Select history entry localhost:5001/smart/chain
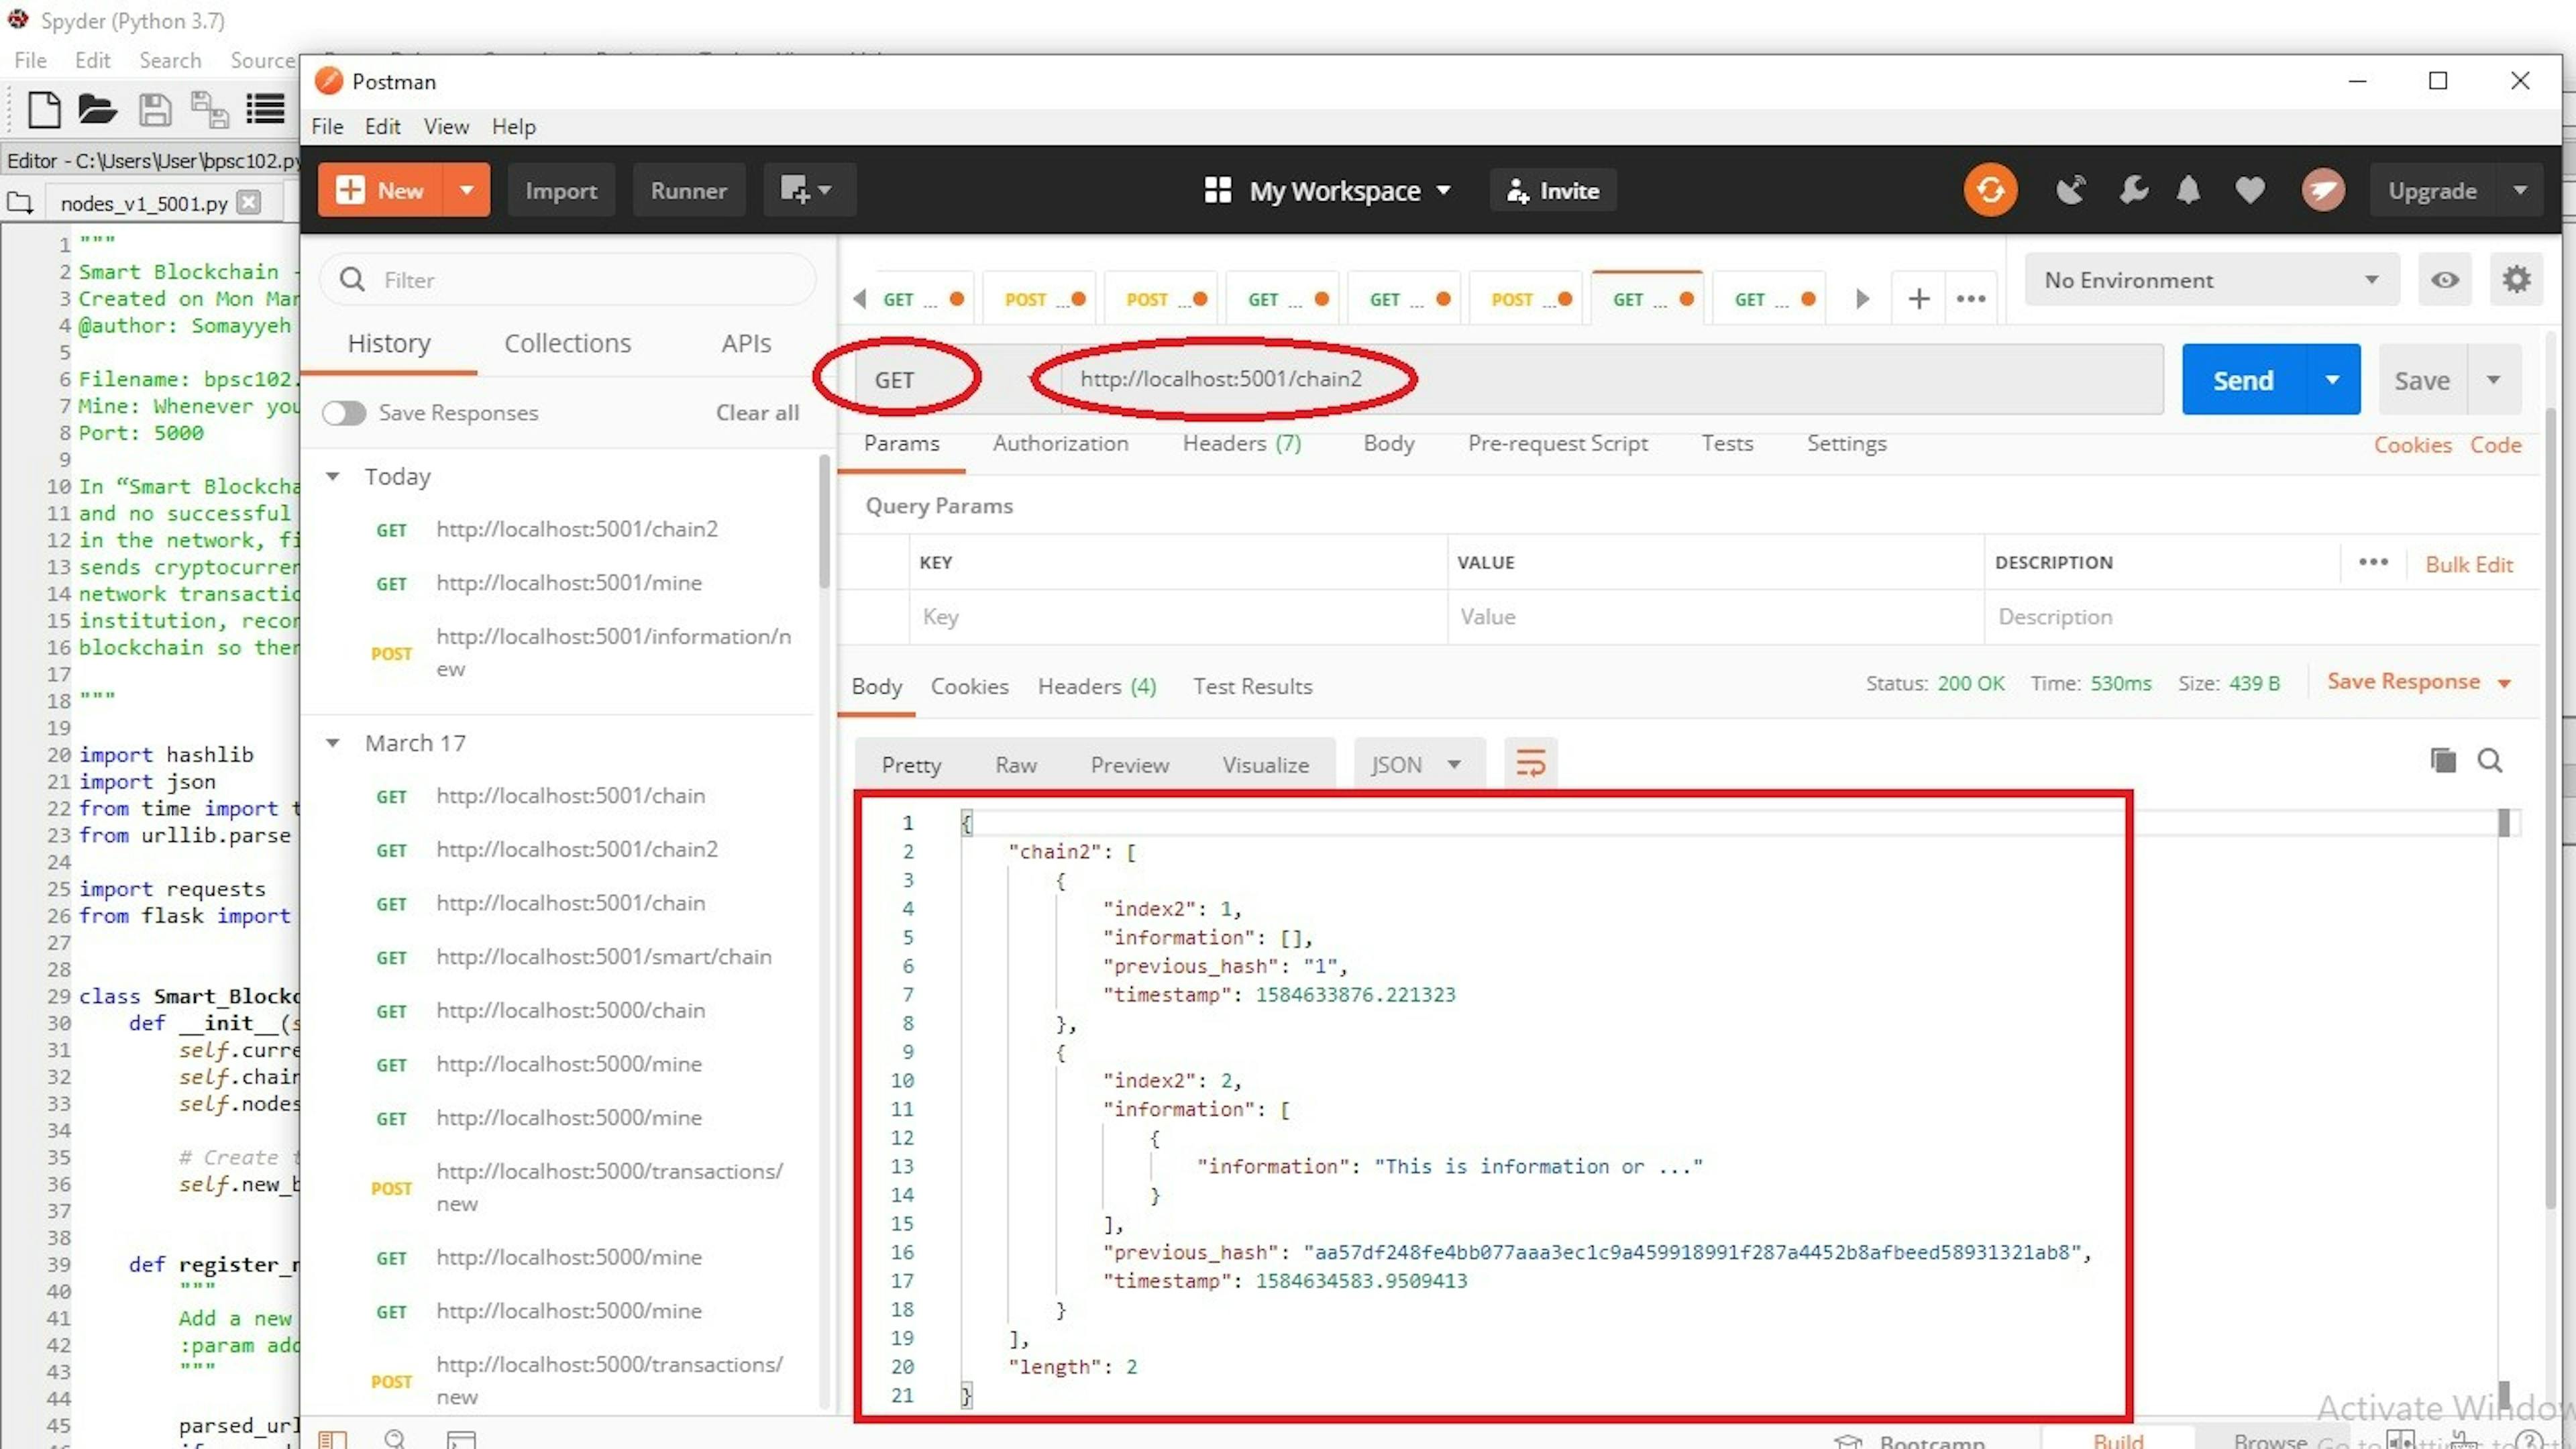Image resolution: width=2576 pixels, height=1449 pixels. (x=603, y=957)
